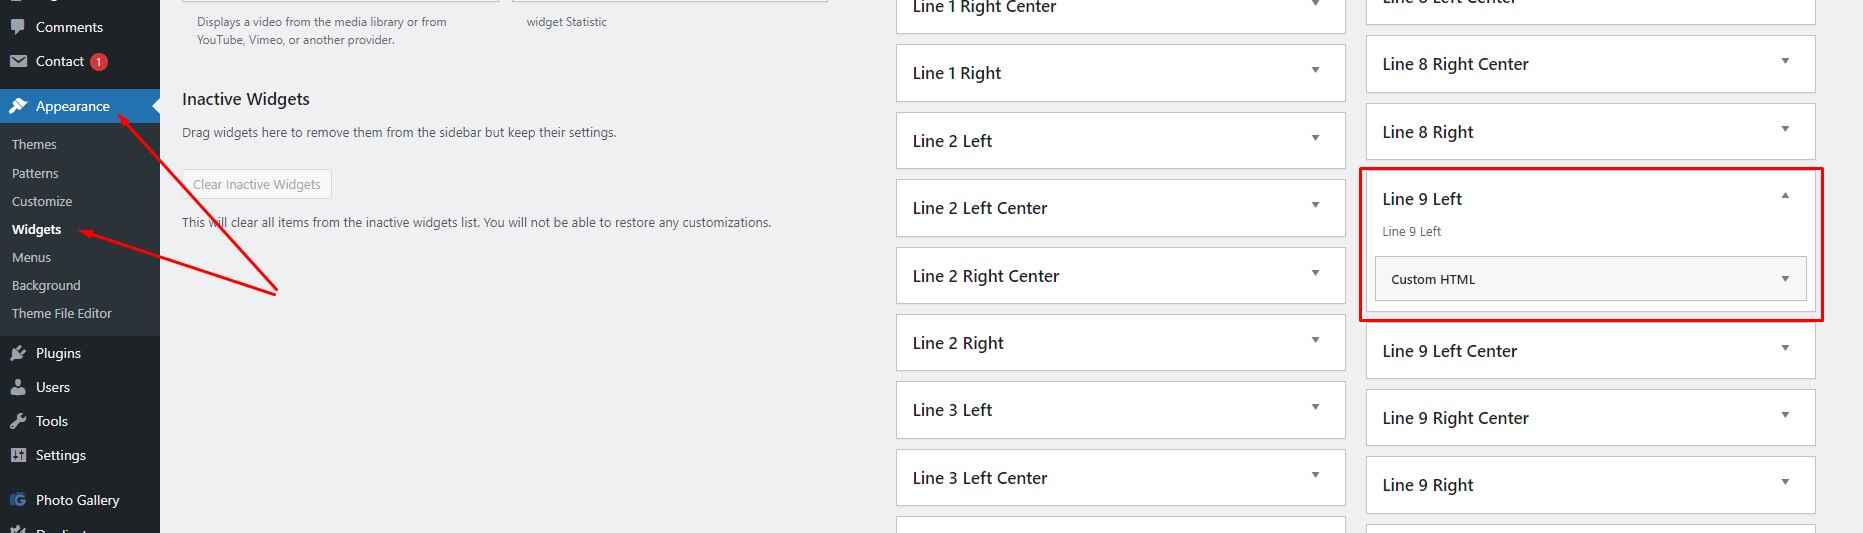The height and width of the screenshot is (533, 1863).
Task: Expand the Line 8 Right Center area
Action: [x=1785, y=62]
